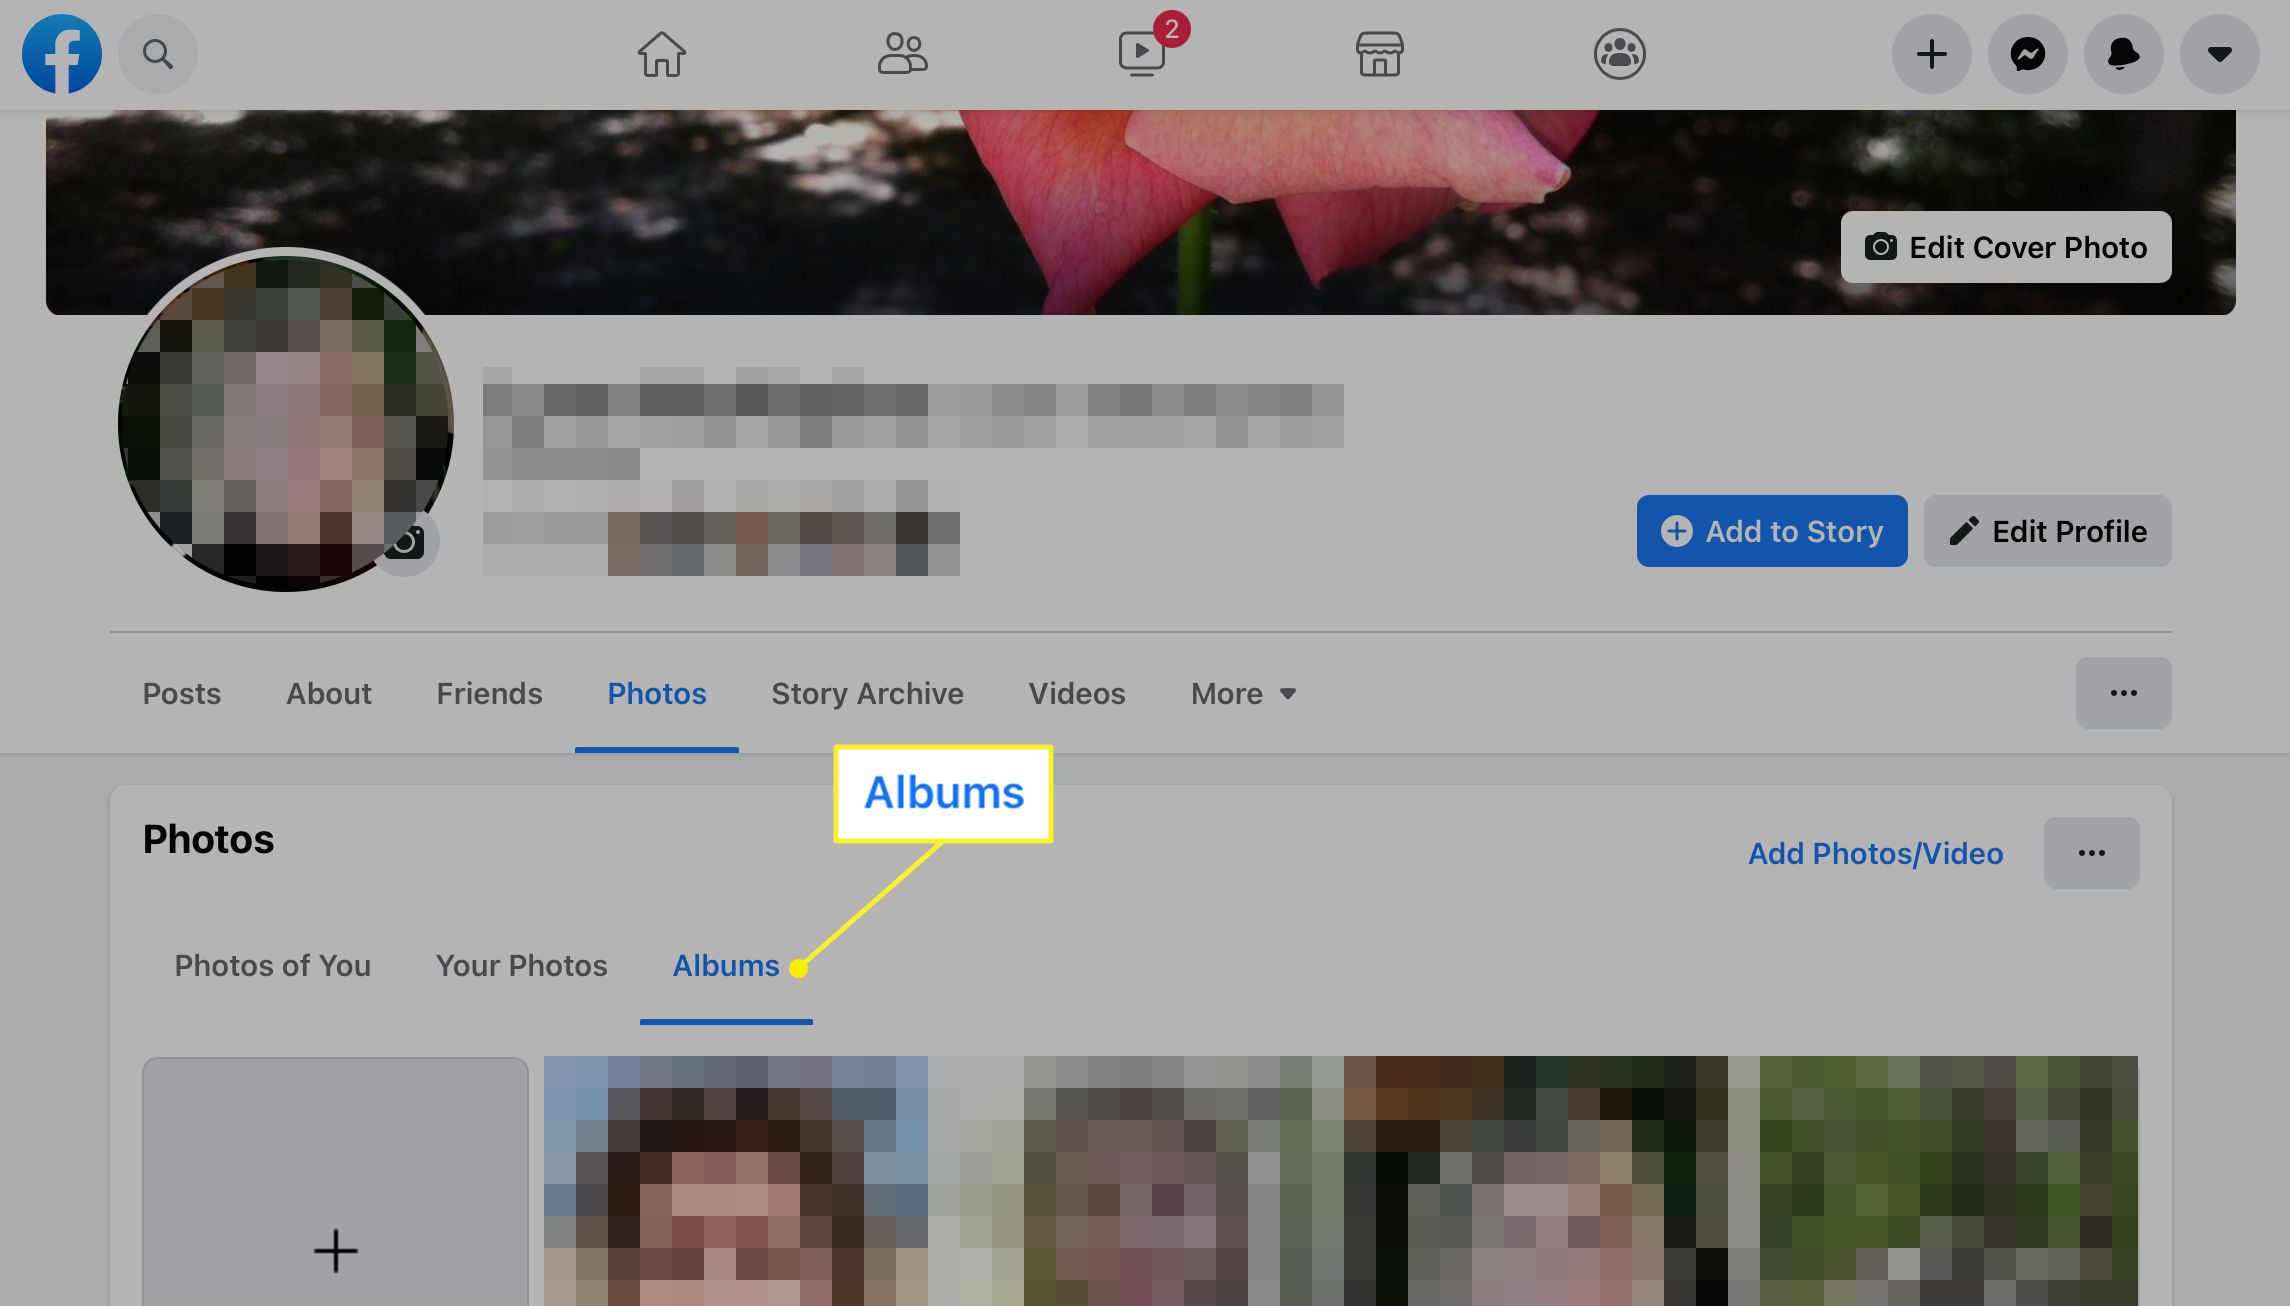Click the profile three-dot menu
The height and width of the screenshot is (1306, 2290).
(x=2123, y=692)
